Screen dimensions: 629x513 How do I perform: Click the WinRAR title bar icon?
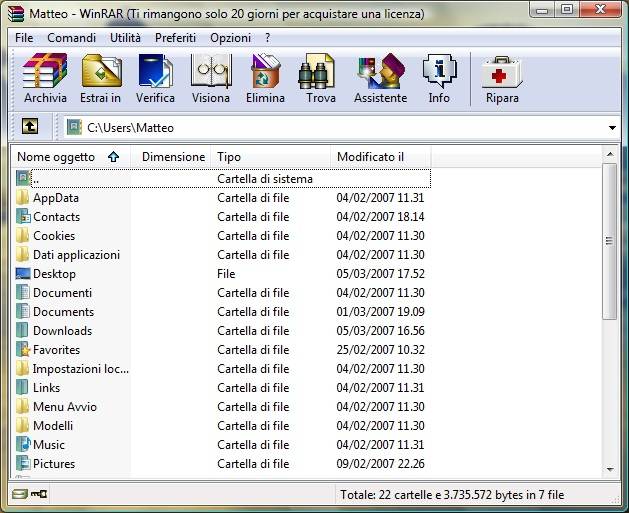click(x=16, y=14)
